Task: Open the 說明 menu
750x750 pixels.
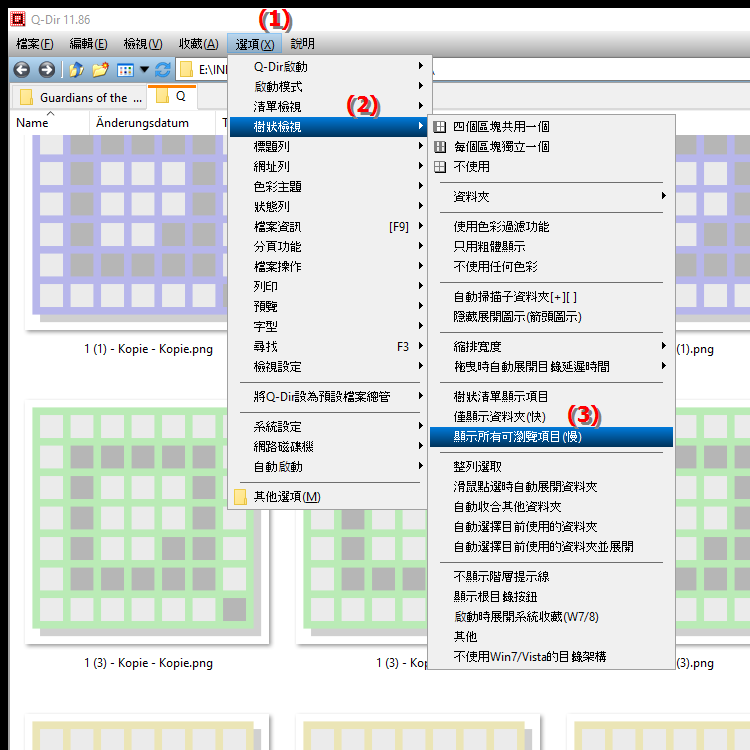Action: [302, 44]
